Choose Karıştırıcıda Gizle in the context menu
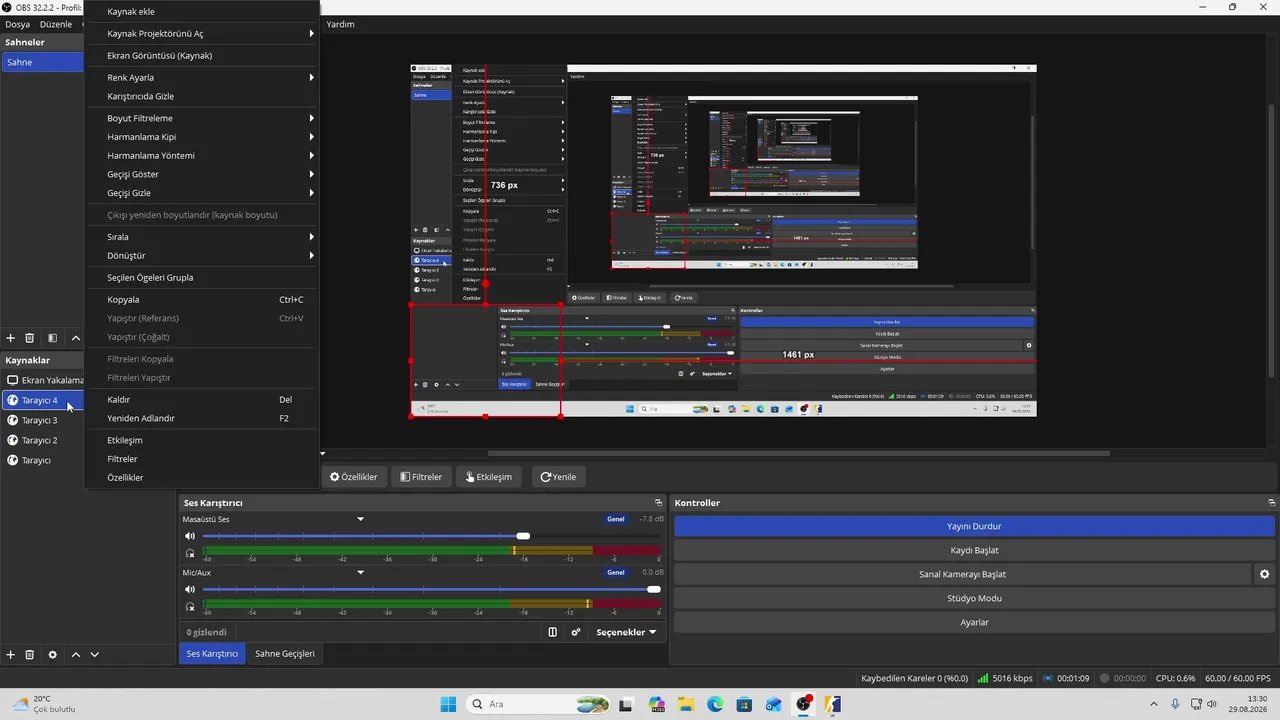Image resolution: width=1280 pixels, height=720 pixels. click(x=202, y=96)
